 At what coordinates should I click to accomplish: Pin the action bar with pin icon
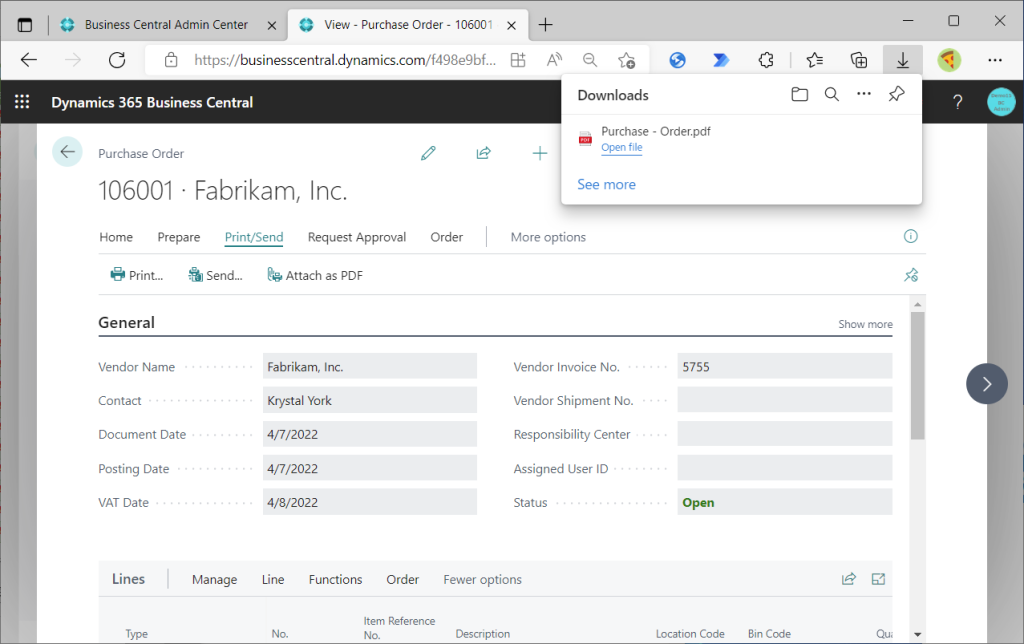[911, 275]
